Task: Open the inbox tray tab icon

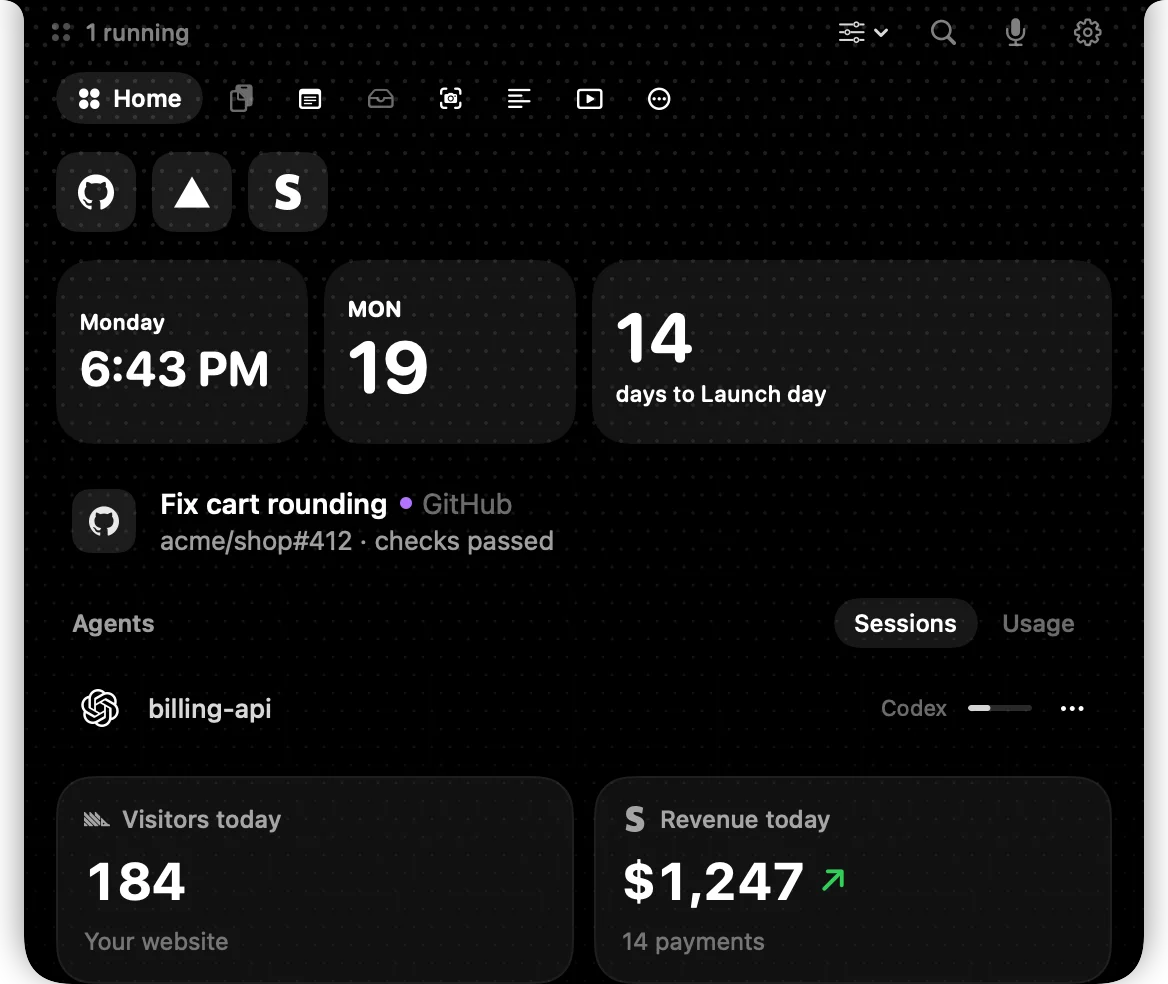Action: point(381,99)
